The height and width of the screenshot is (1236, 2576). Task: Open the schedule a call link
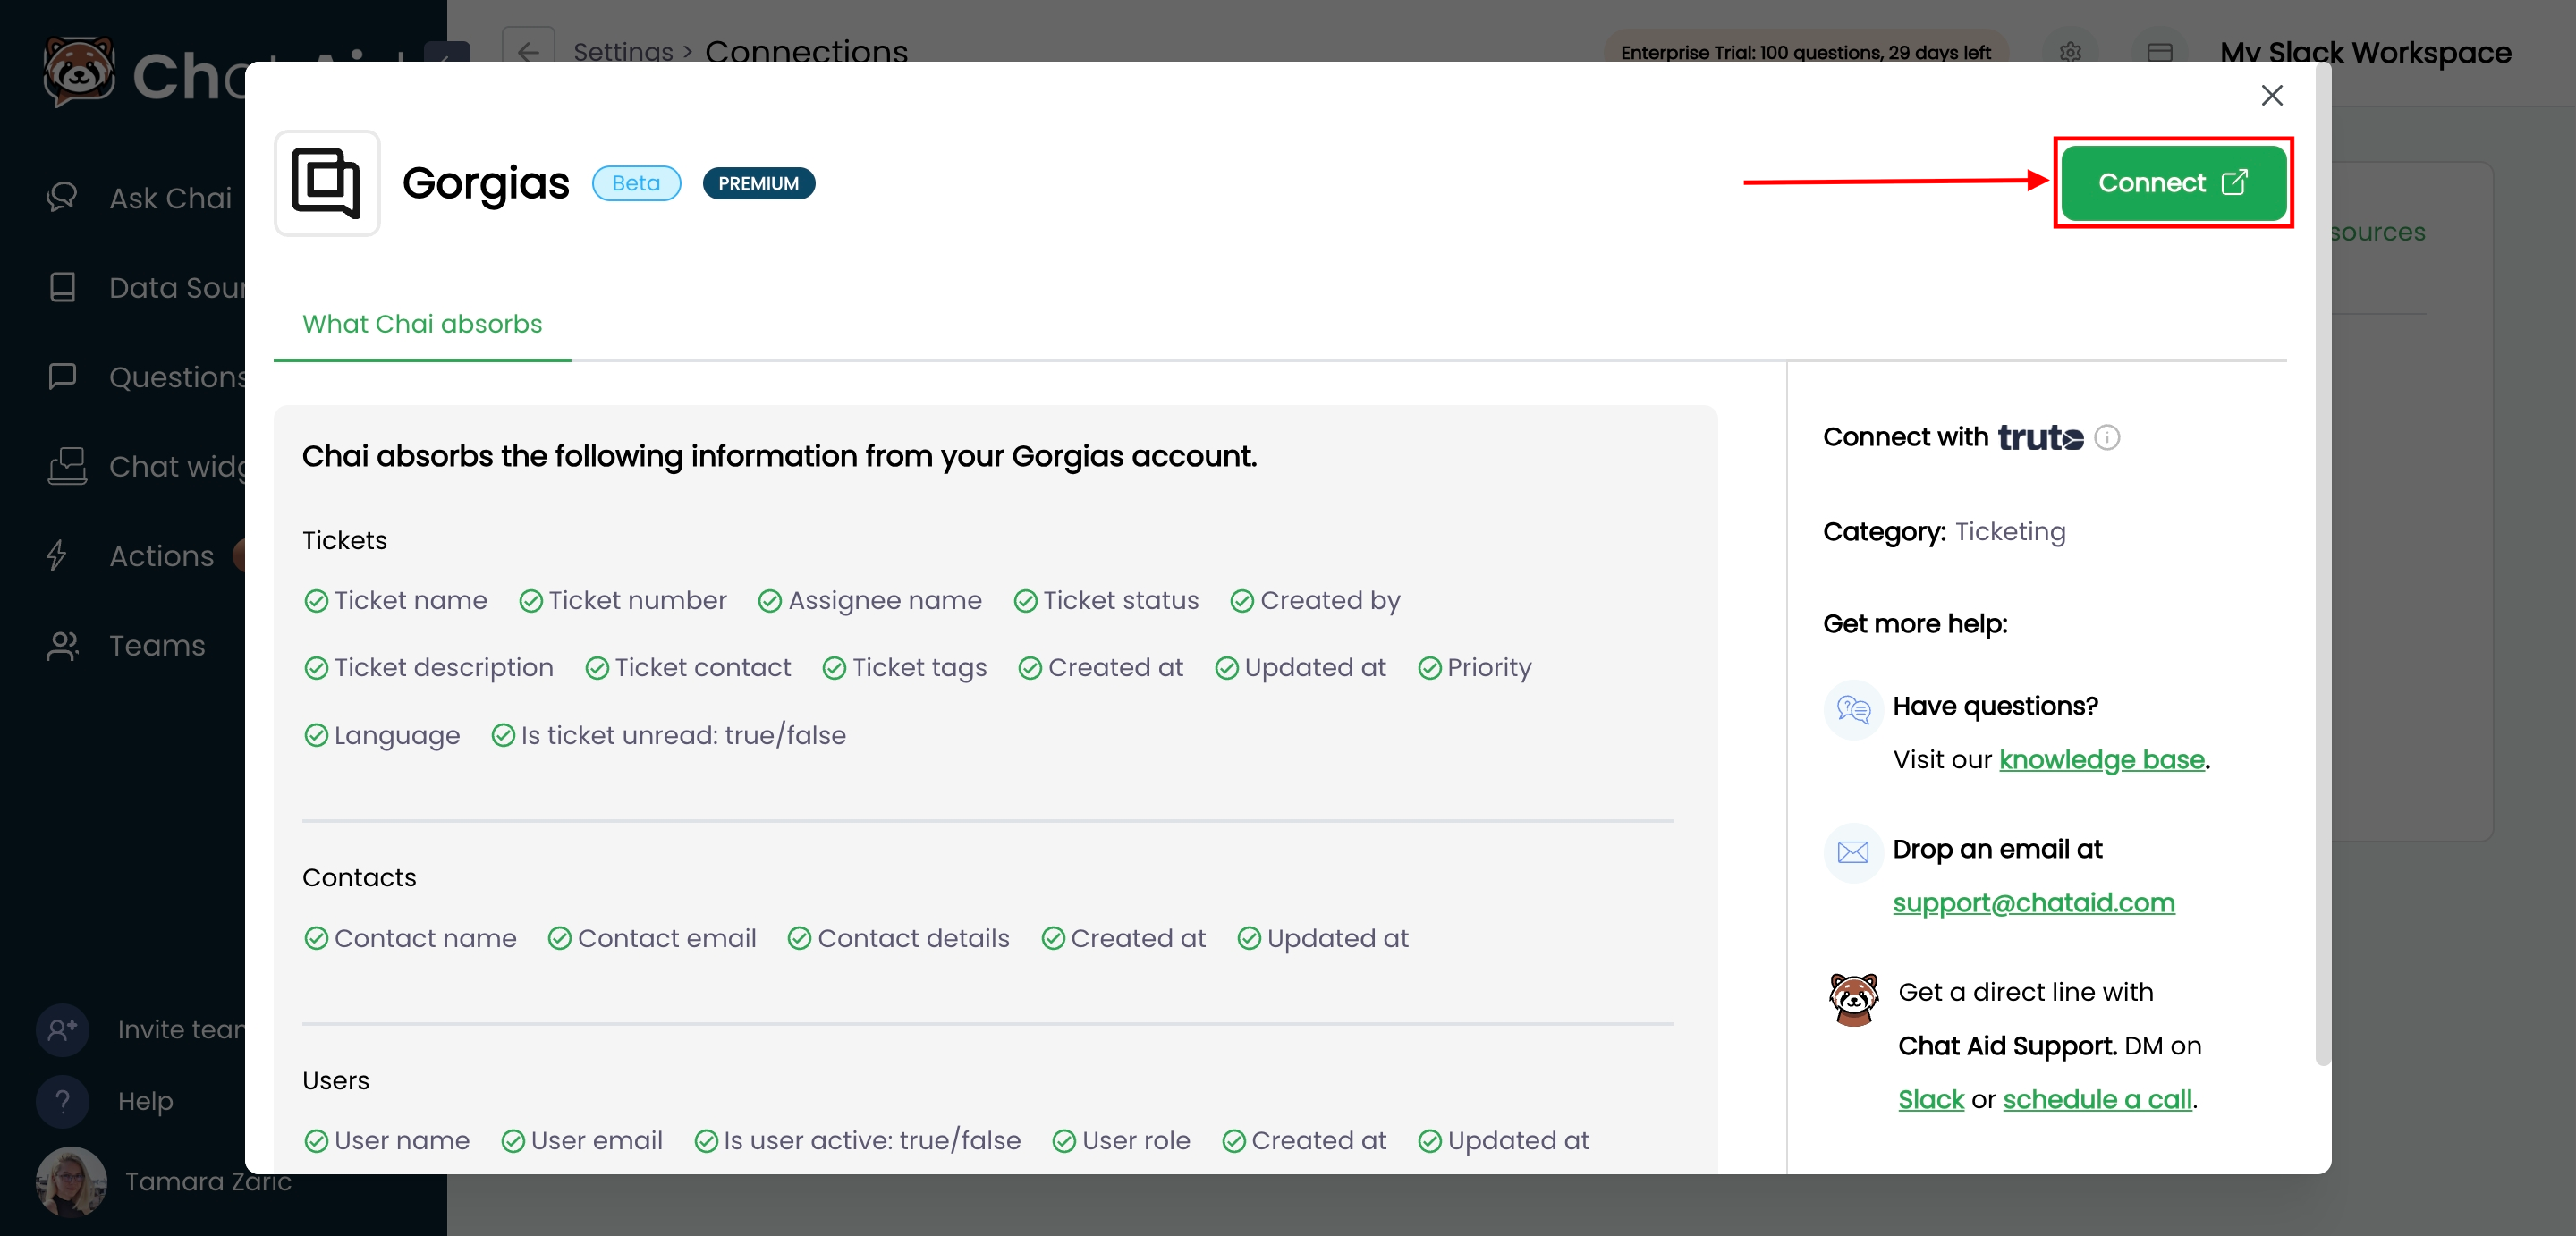coord(2097,1100)
